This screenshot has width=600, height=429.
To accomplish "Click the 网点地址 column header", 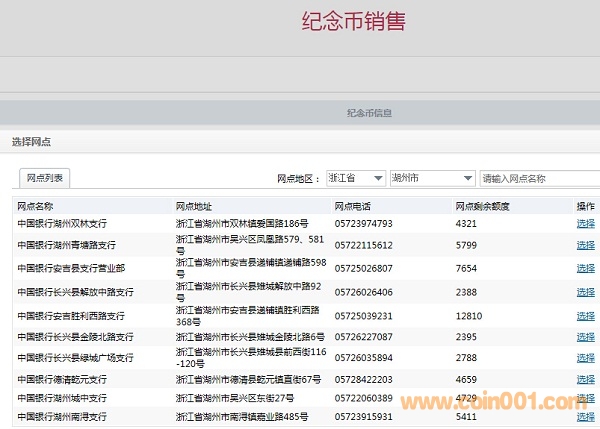I will pyautogui.click(x=194, y=205).
